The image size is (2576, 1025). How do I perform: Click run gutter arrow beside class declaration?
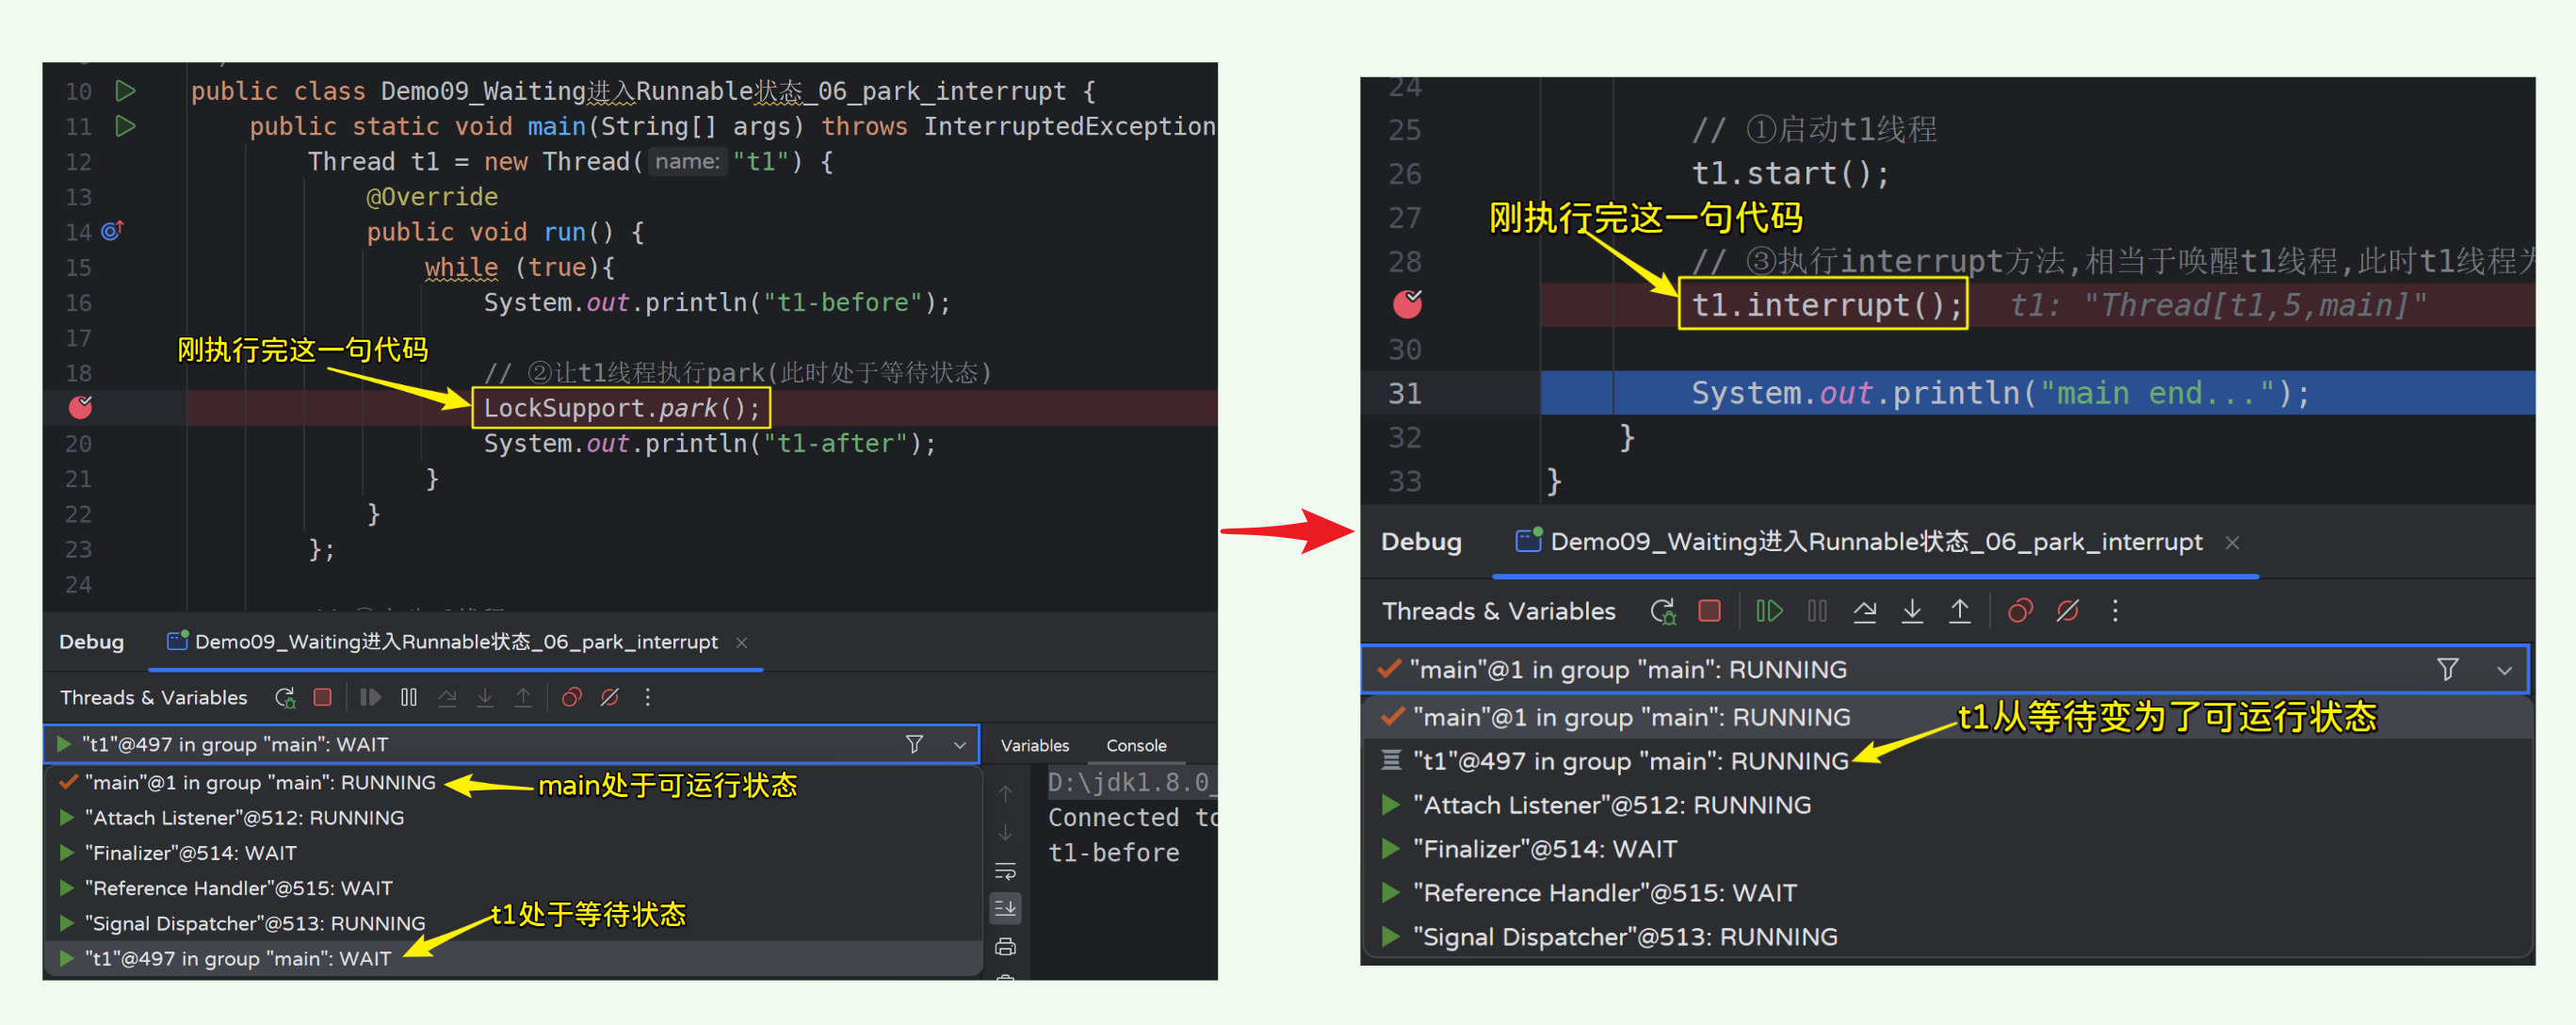coord(125,91)
